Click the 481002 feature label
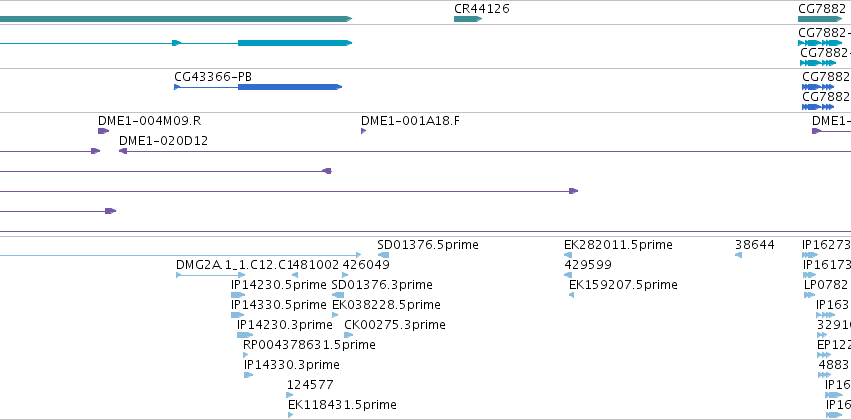 point(315,265)
